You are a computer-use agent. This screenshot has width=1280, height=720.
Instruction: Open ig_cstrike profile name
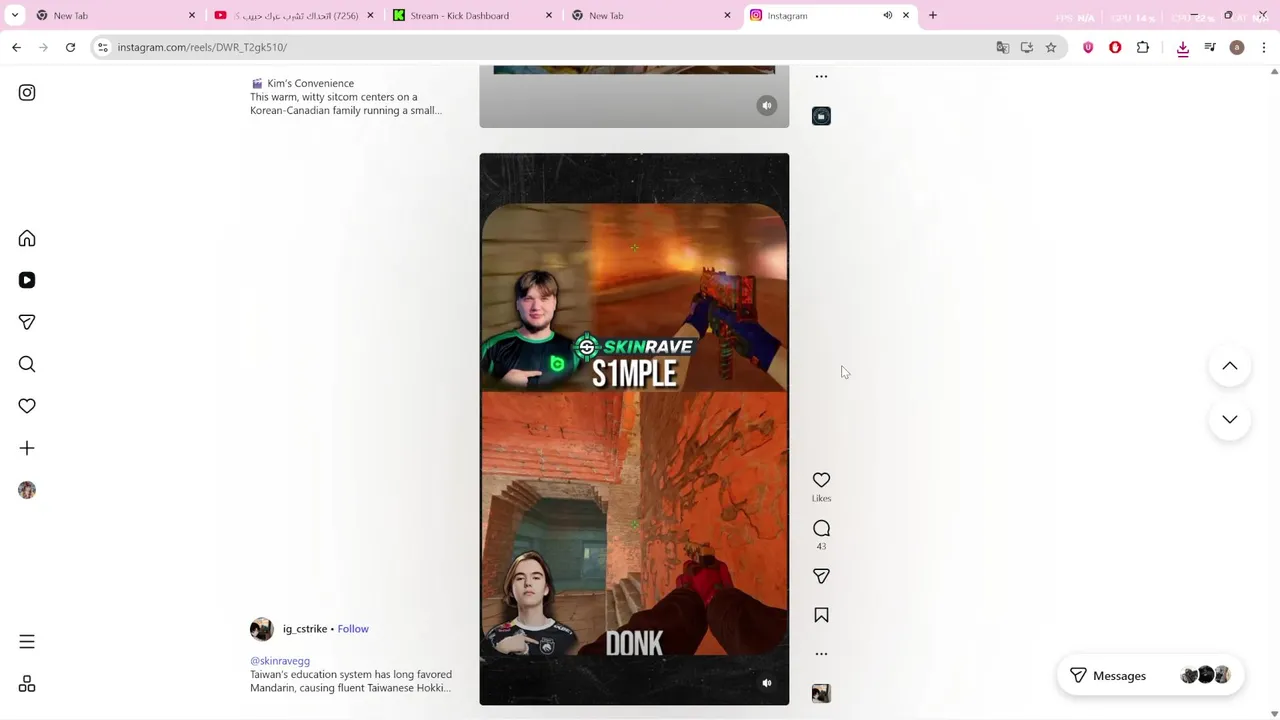point(305,629)
